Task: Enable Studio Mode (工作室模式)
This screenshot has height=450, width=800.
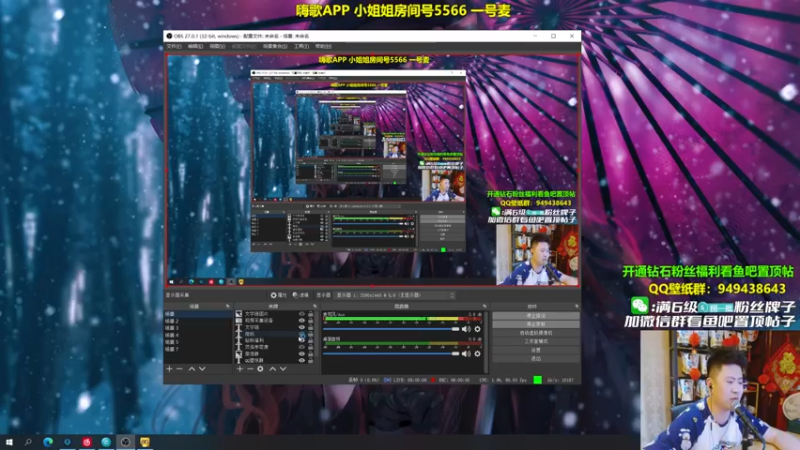Action: [536, 341]
